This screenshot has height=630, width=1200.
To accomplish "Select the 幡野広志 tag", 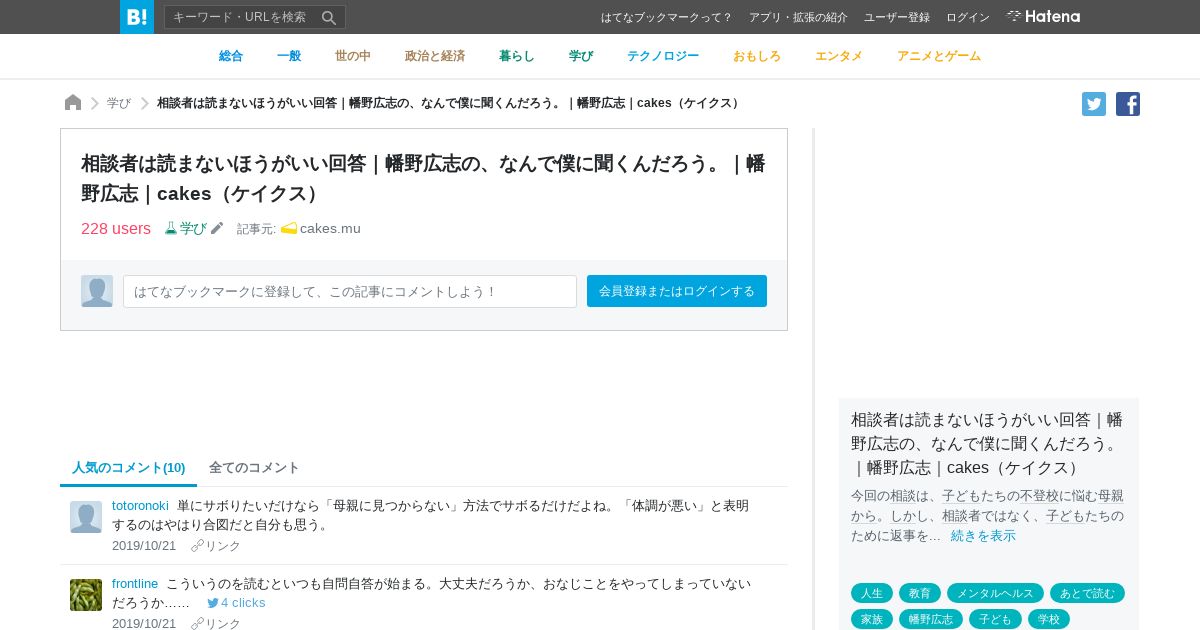I will point(931,619).
